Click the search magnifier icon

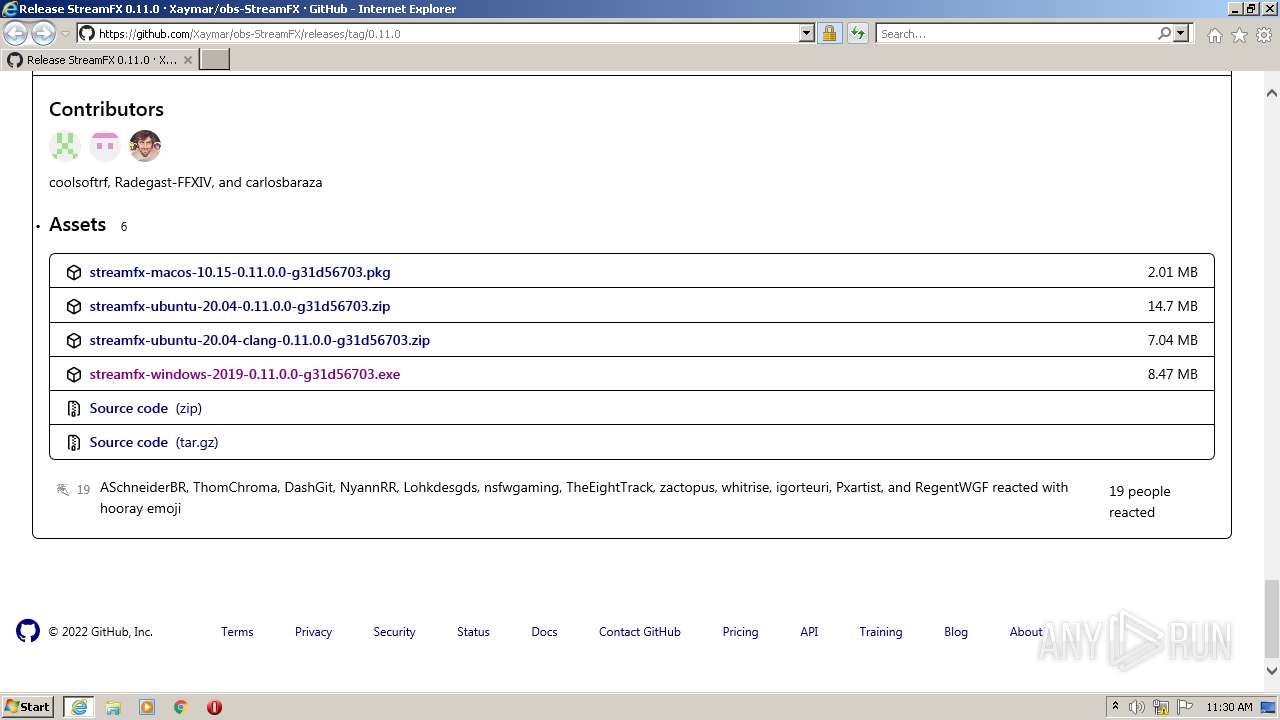1164,34
